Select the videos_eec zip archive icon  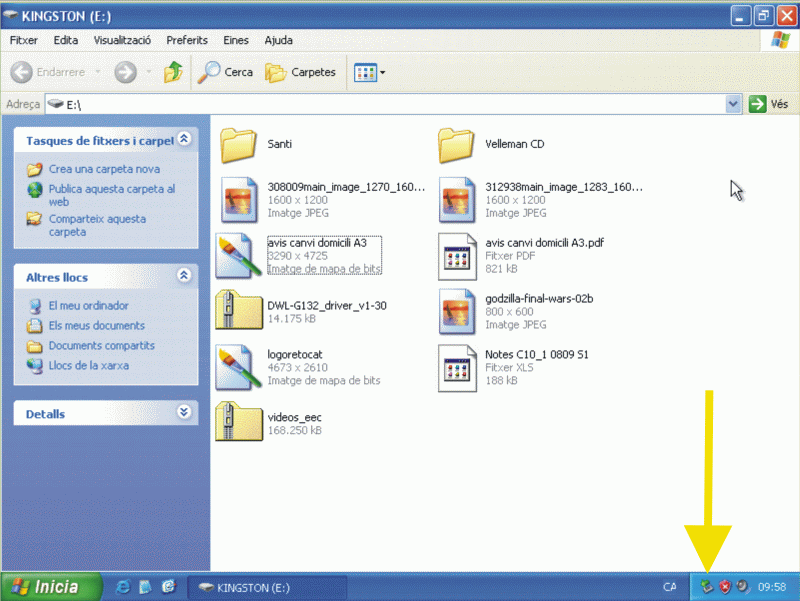pyautogui.click(x=238, y=422)
